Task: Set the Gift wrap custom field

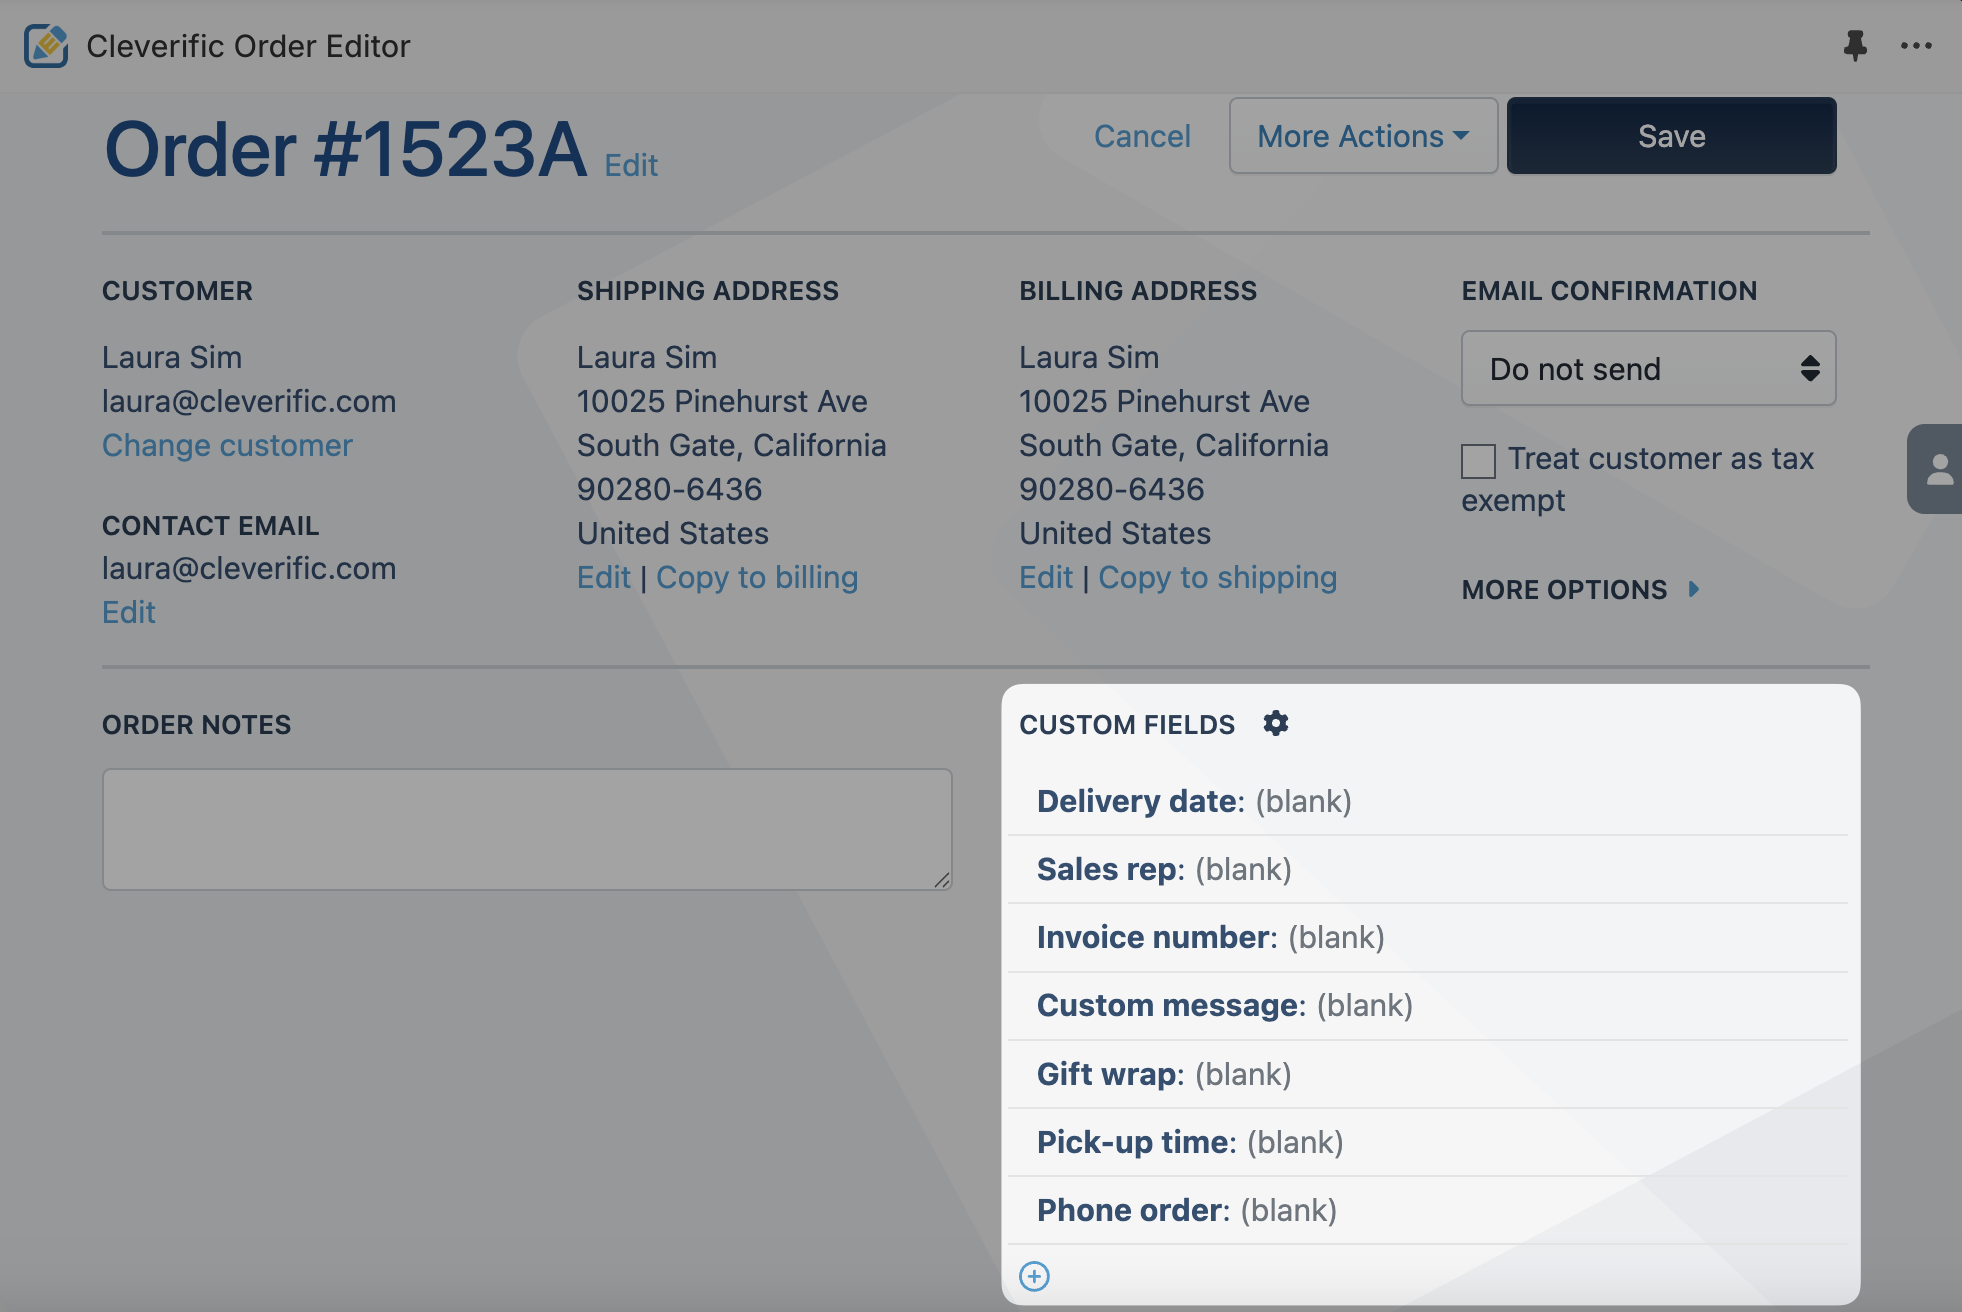Action: point(1427,1074)
